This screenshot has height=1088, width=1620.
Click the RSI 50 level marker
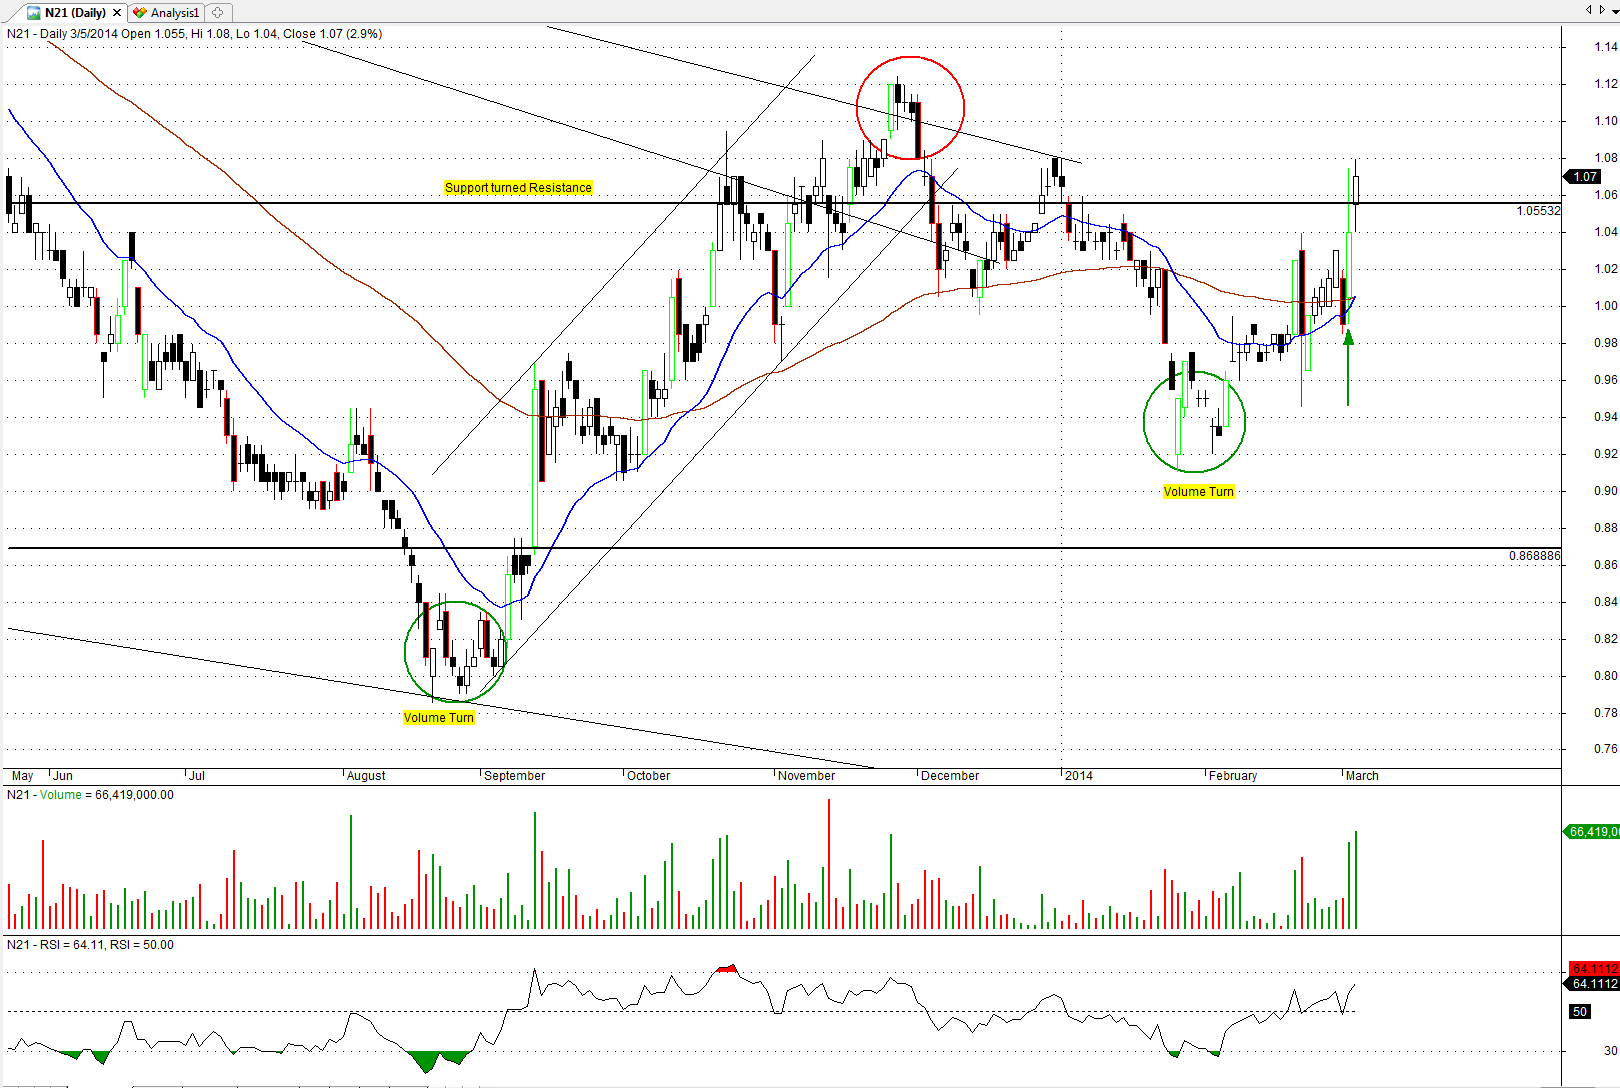point(1580,1012)
